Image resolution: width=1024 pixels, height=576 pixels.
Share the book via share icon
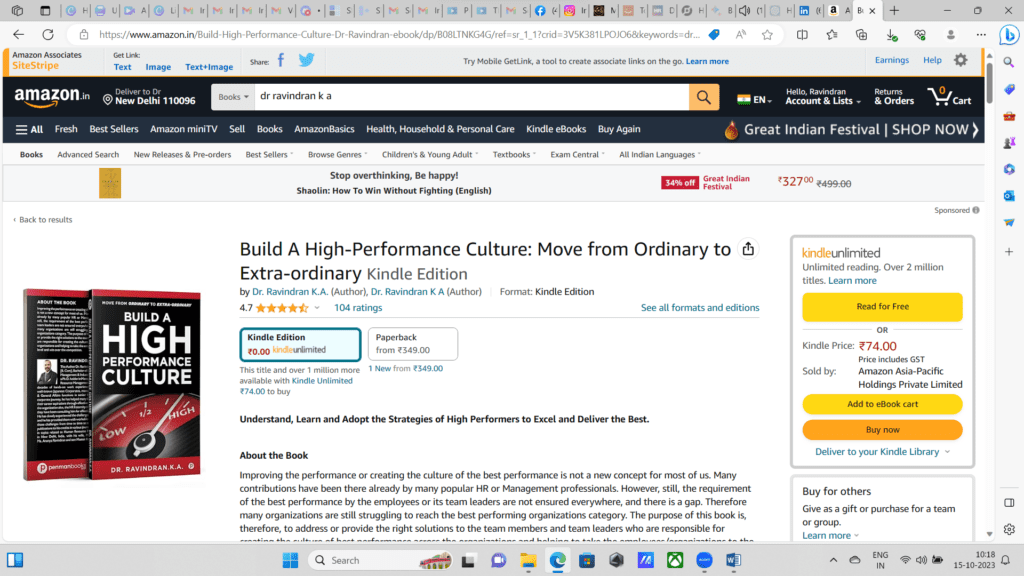tap(748, 249)
